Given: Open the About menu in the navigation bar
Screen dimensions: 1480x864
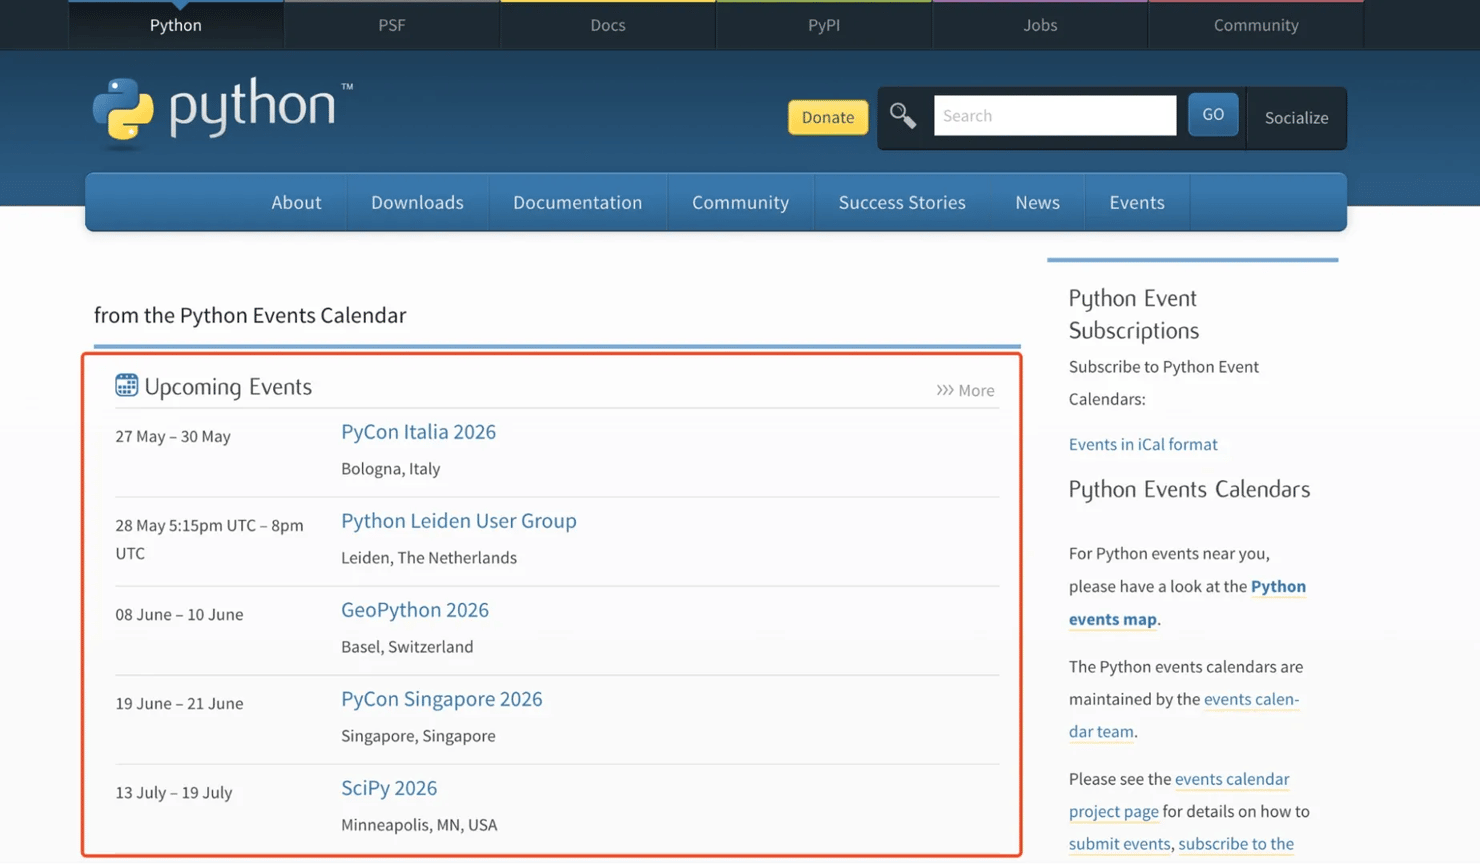Looking at the screenshot, I should (296, 202).
